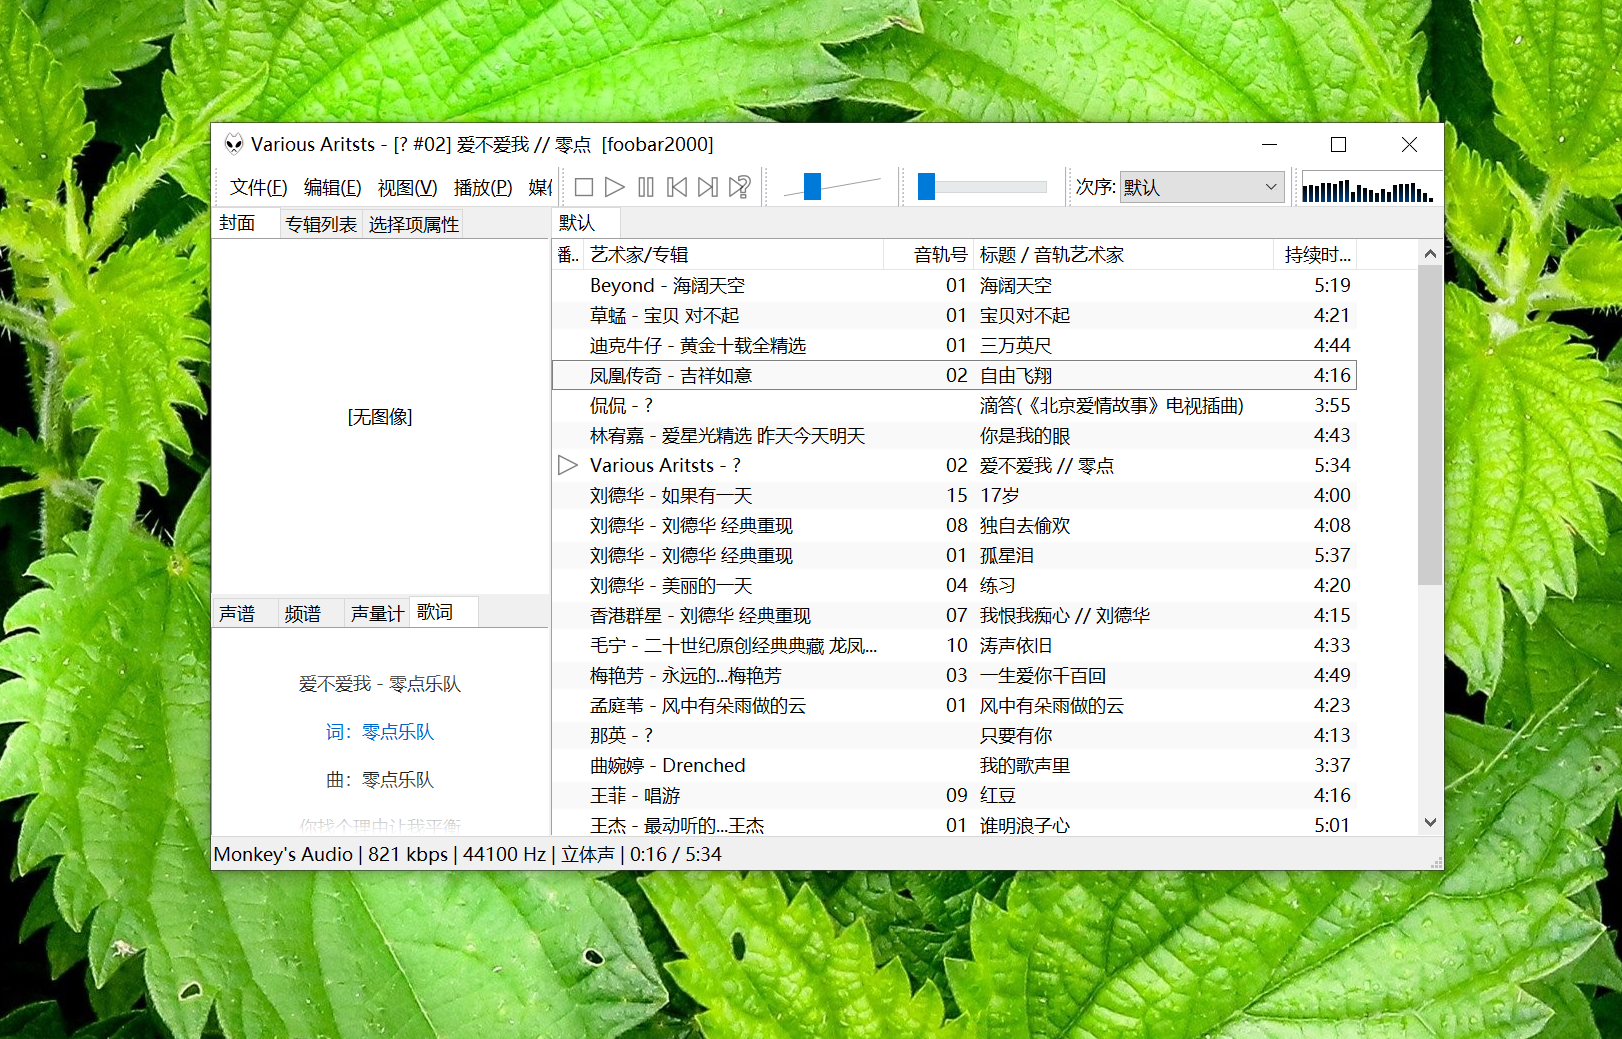Select the row 梅艳芳 - 永远的...梅艳芳
The width and height of the screenshot is (1622, 1039).
click(954, 675)
